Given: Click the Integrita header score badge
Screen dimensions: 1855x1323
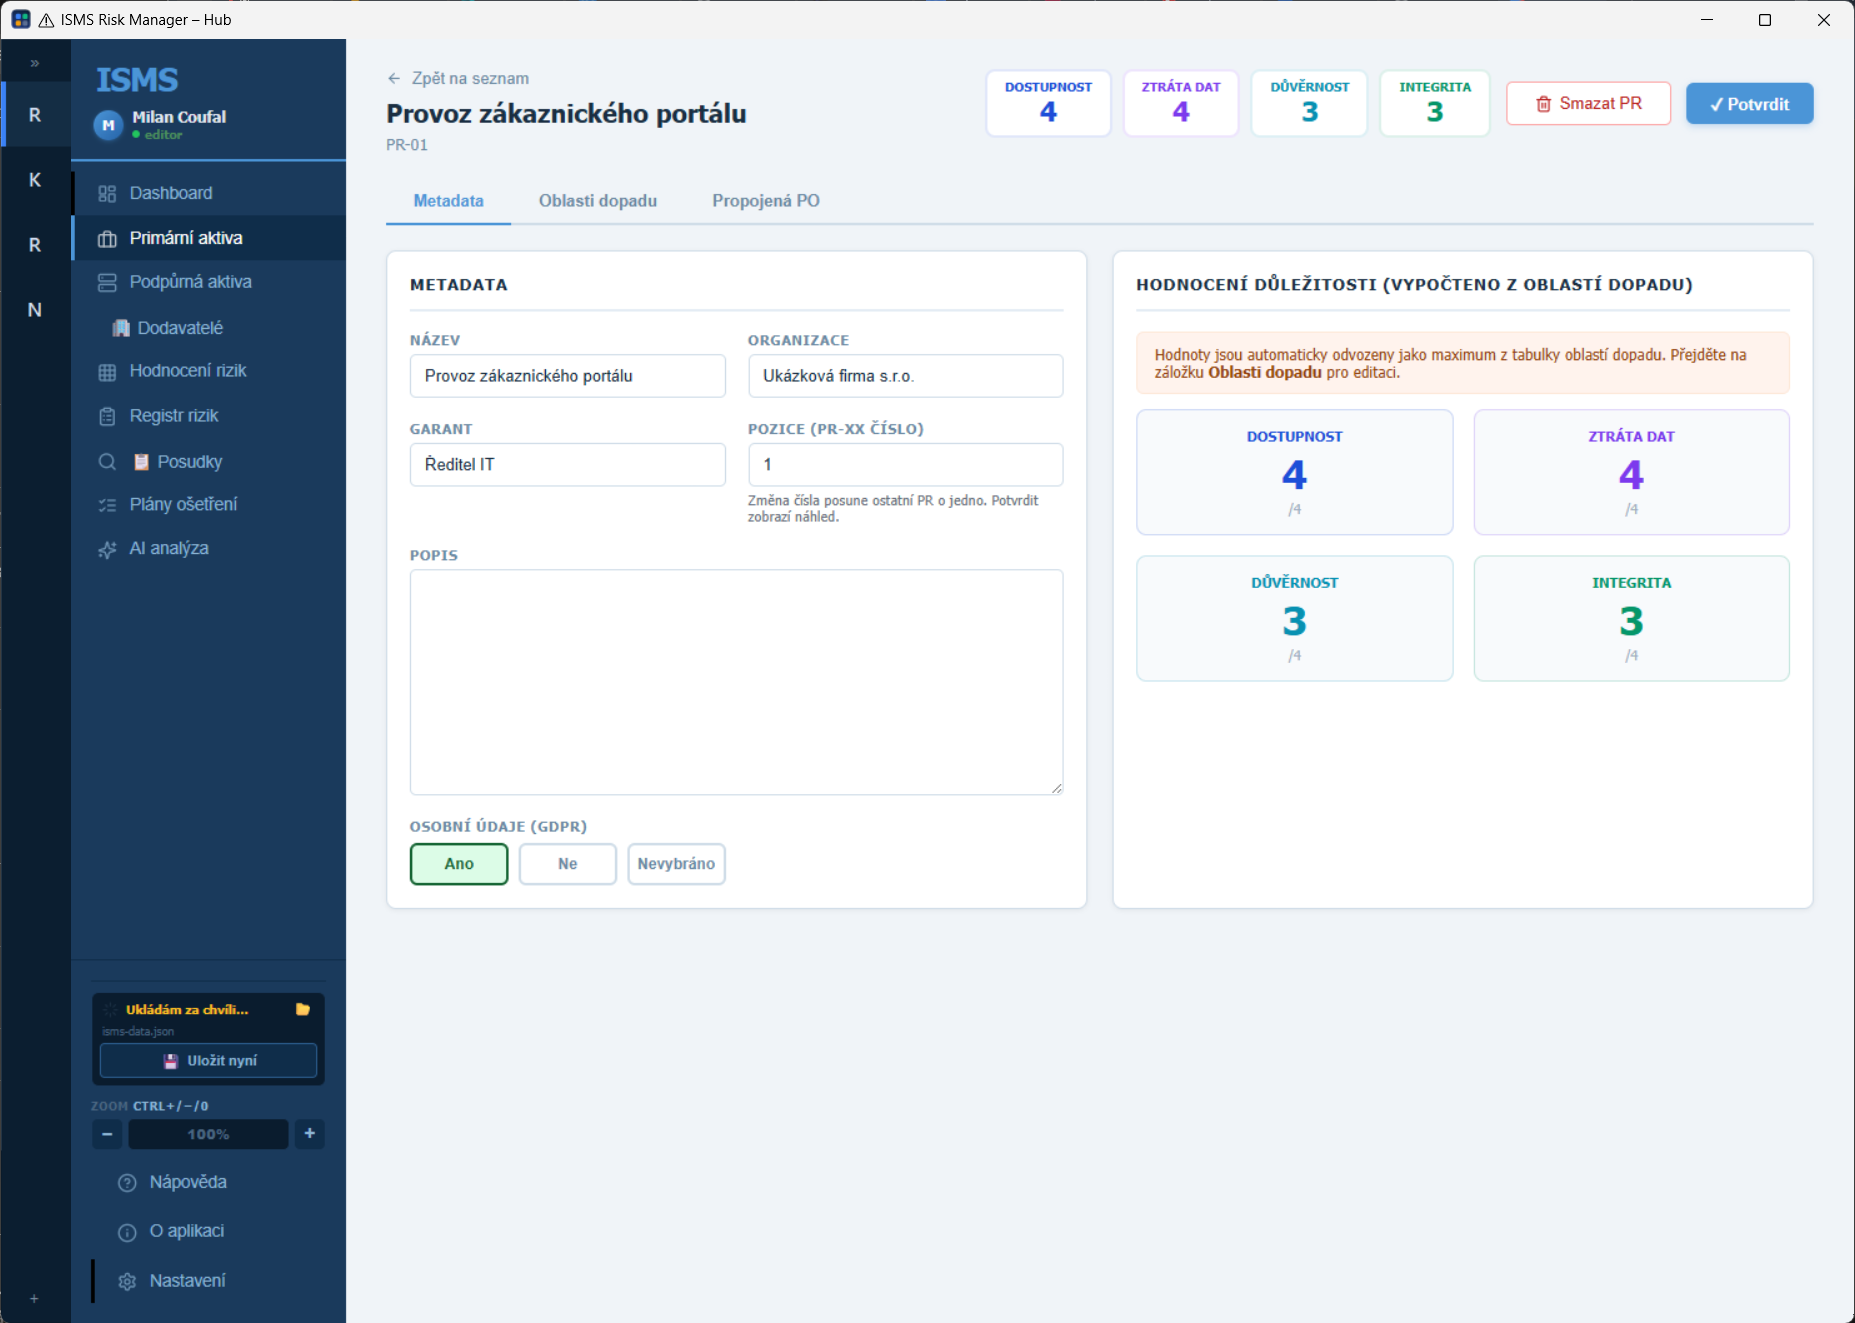Looking at the screenshot, I should point(1435,103).
